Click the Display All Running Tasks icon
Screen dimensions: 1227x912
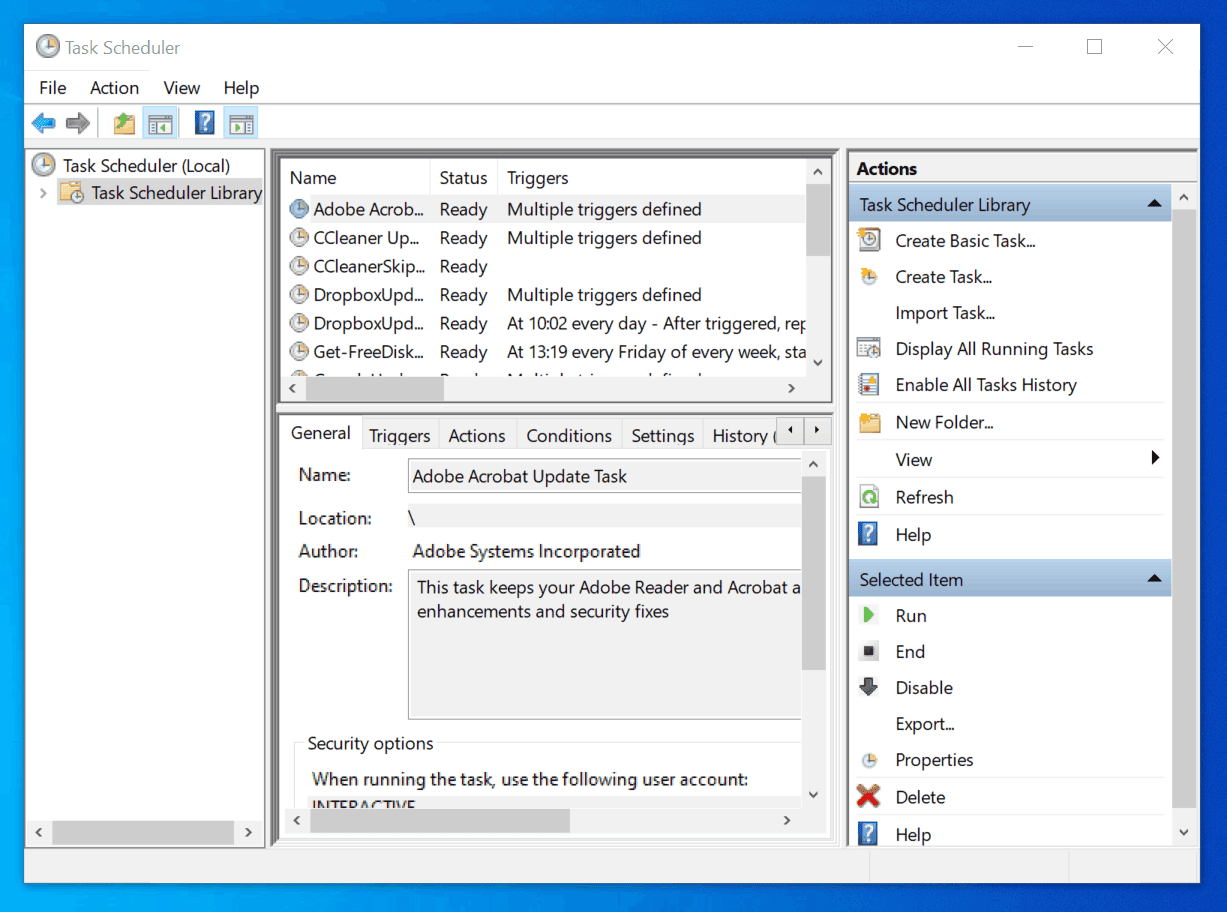(870, 349)
